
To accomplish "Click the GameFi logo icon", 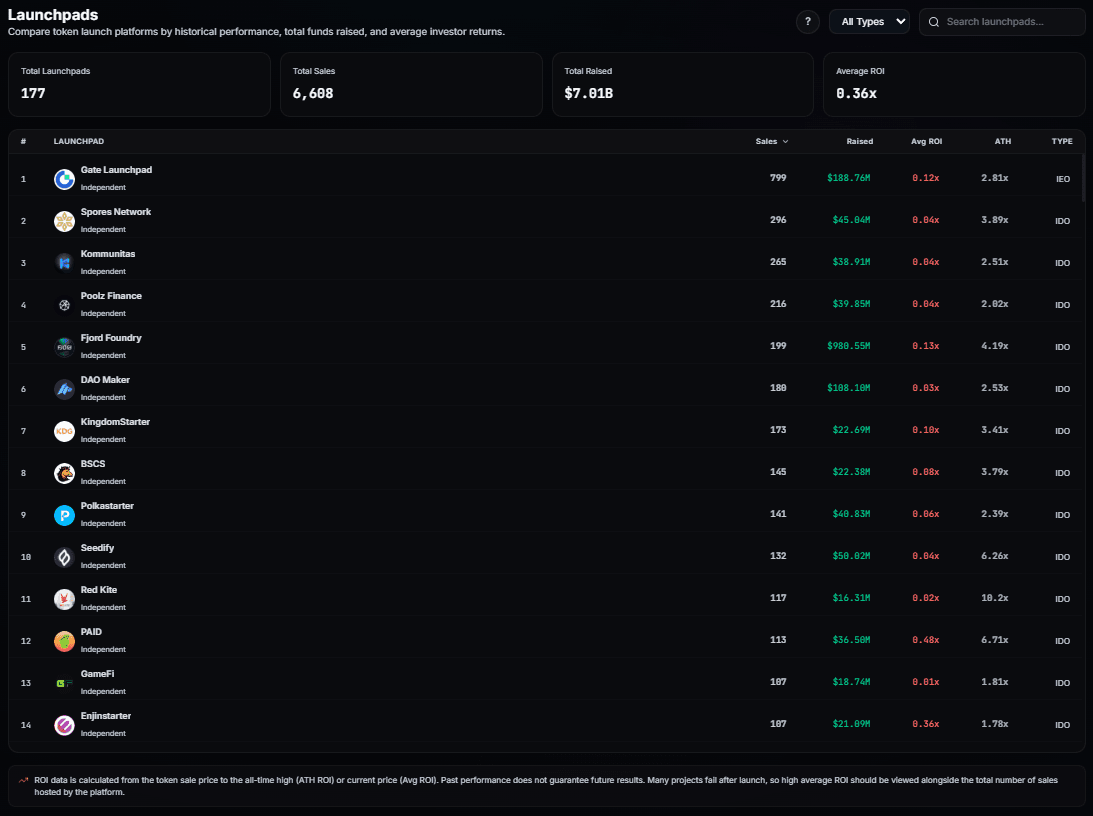I will click(64, 683).
